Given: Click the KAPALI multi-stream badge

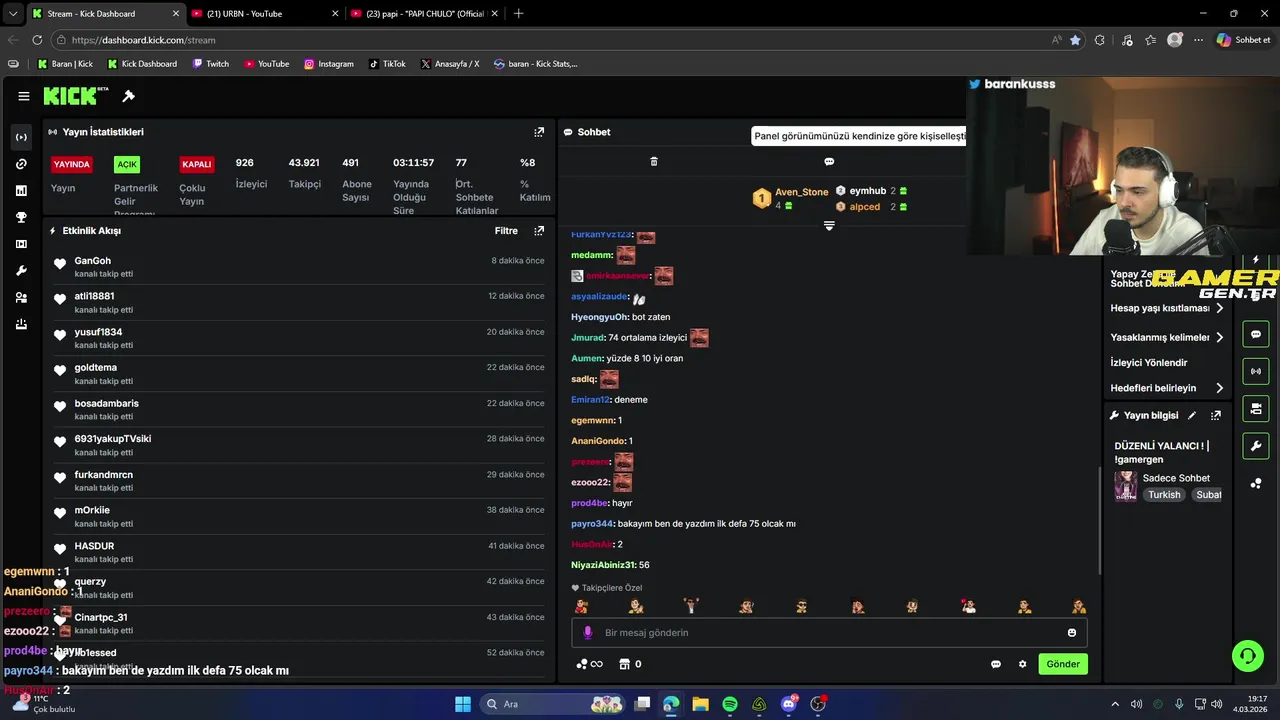Looking at the screenshot, I should [x=197, y=164].
